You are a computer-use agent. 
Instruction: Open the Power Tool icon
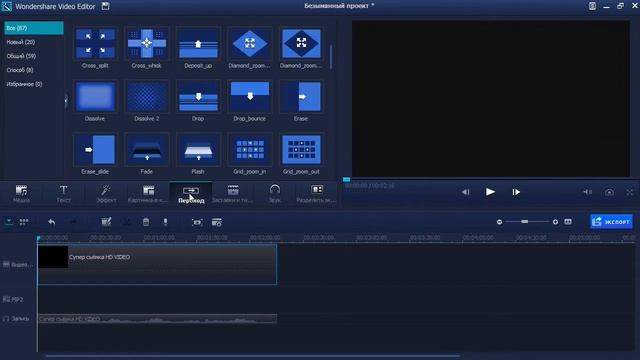[217, 222]
